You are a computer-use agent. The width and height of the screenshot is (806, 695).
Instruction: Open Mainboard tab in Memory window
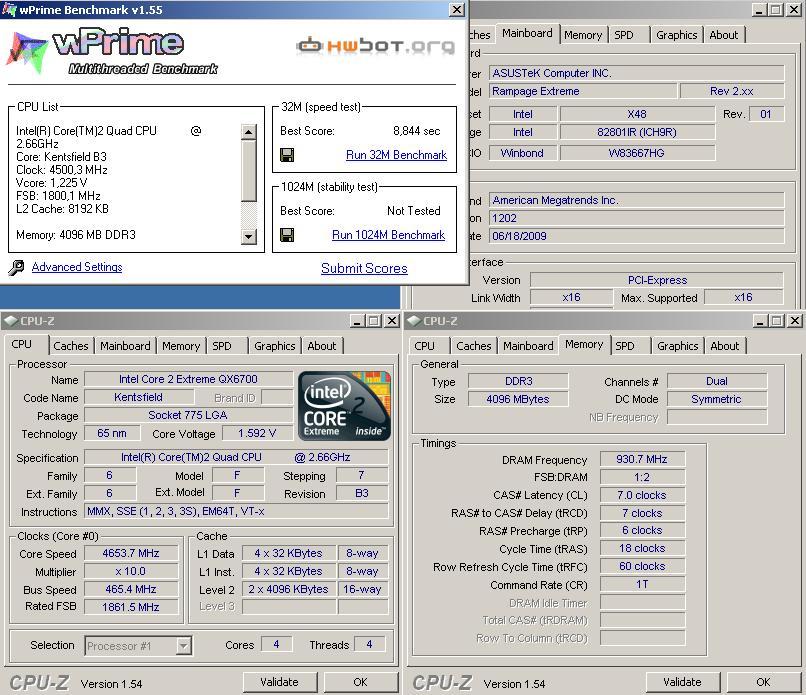point(528,346)
